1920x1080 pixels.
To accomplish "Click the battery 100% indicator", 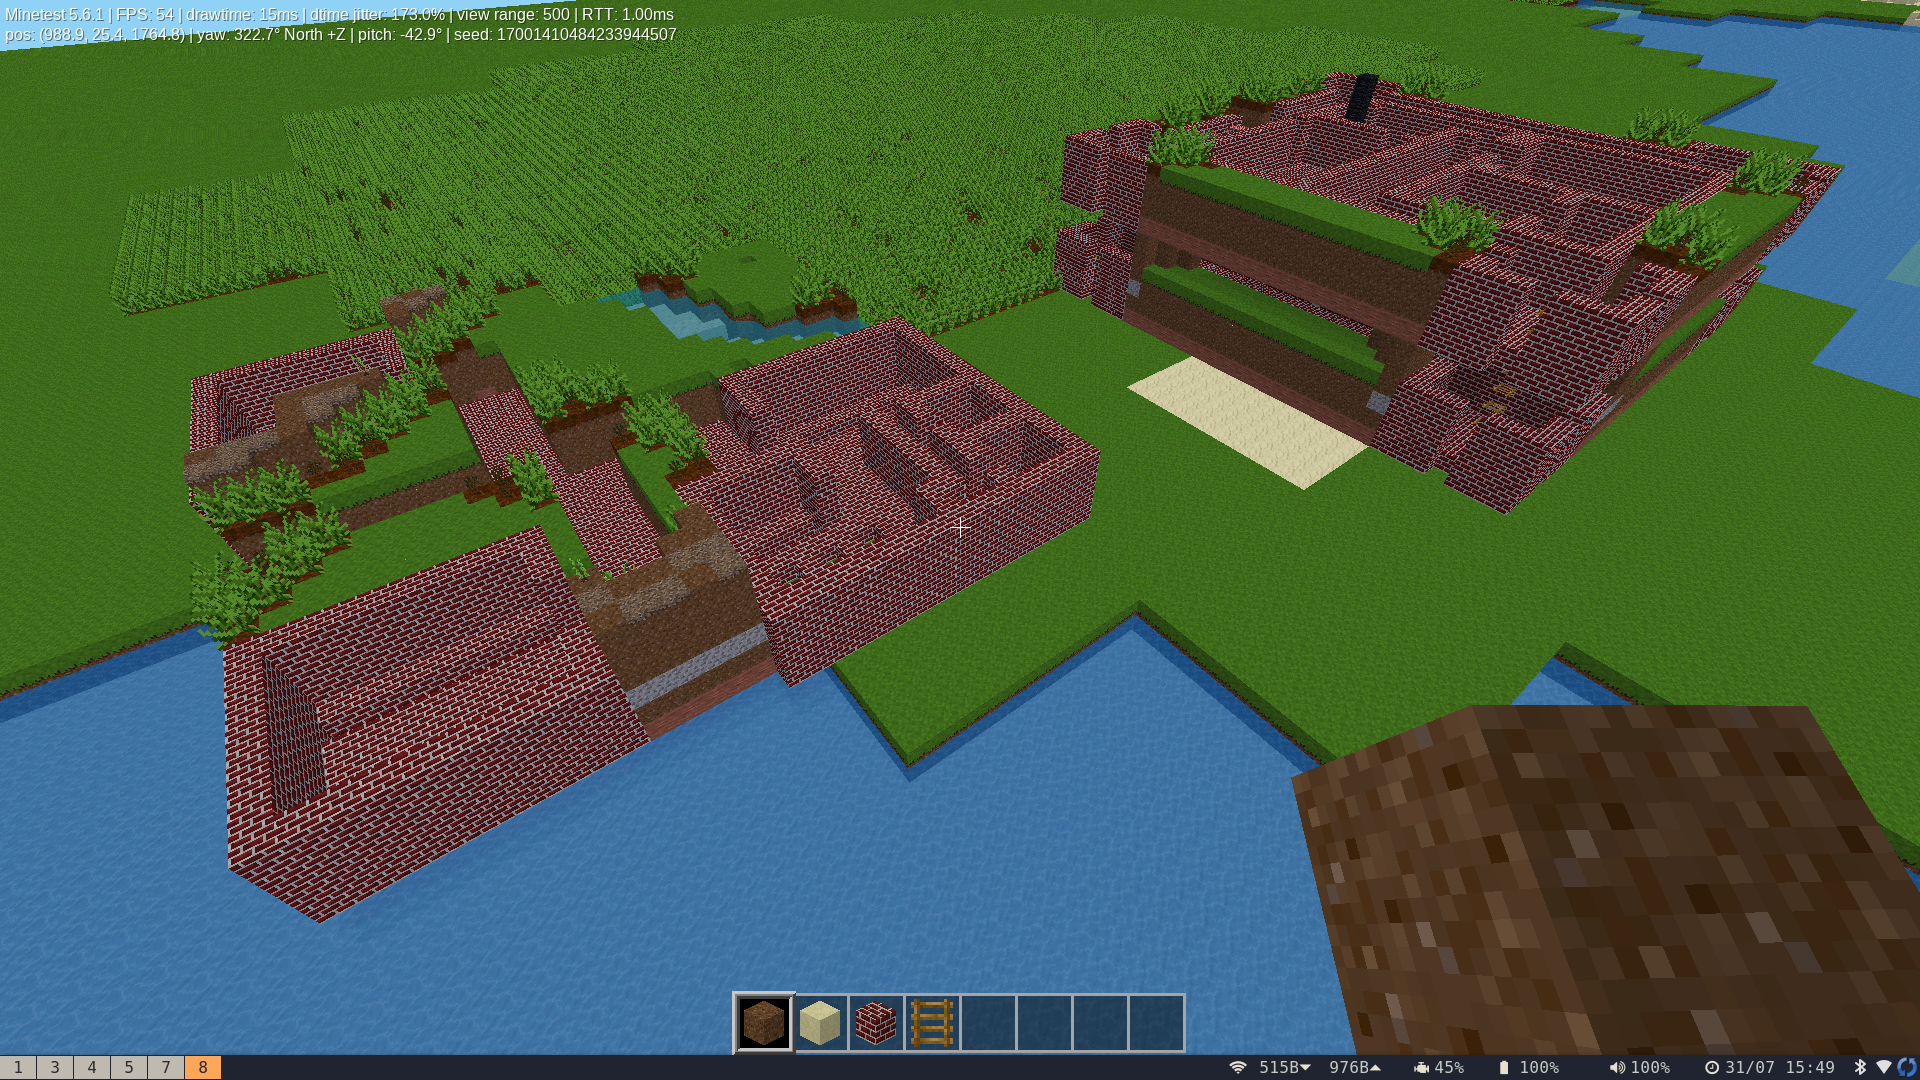I will (x=1529, y=1067).
